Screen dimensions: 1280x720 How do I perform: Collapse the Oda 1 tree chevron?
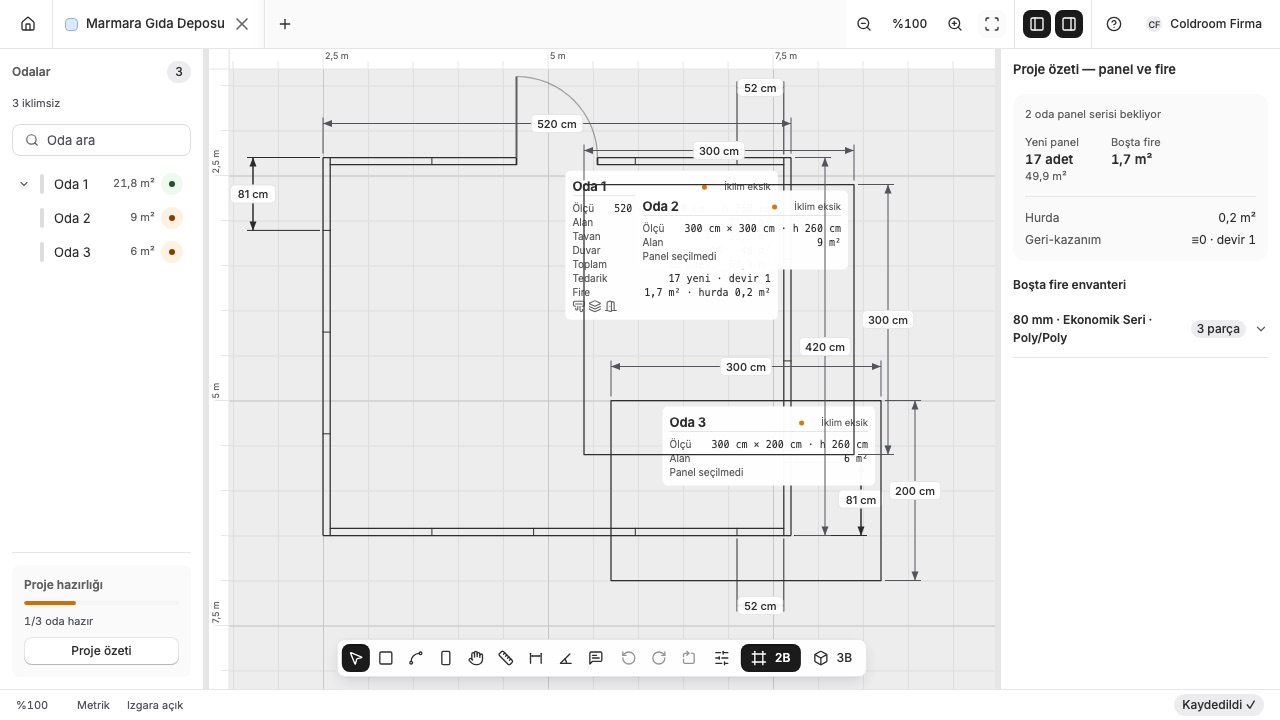(x=24, y=184)
